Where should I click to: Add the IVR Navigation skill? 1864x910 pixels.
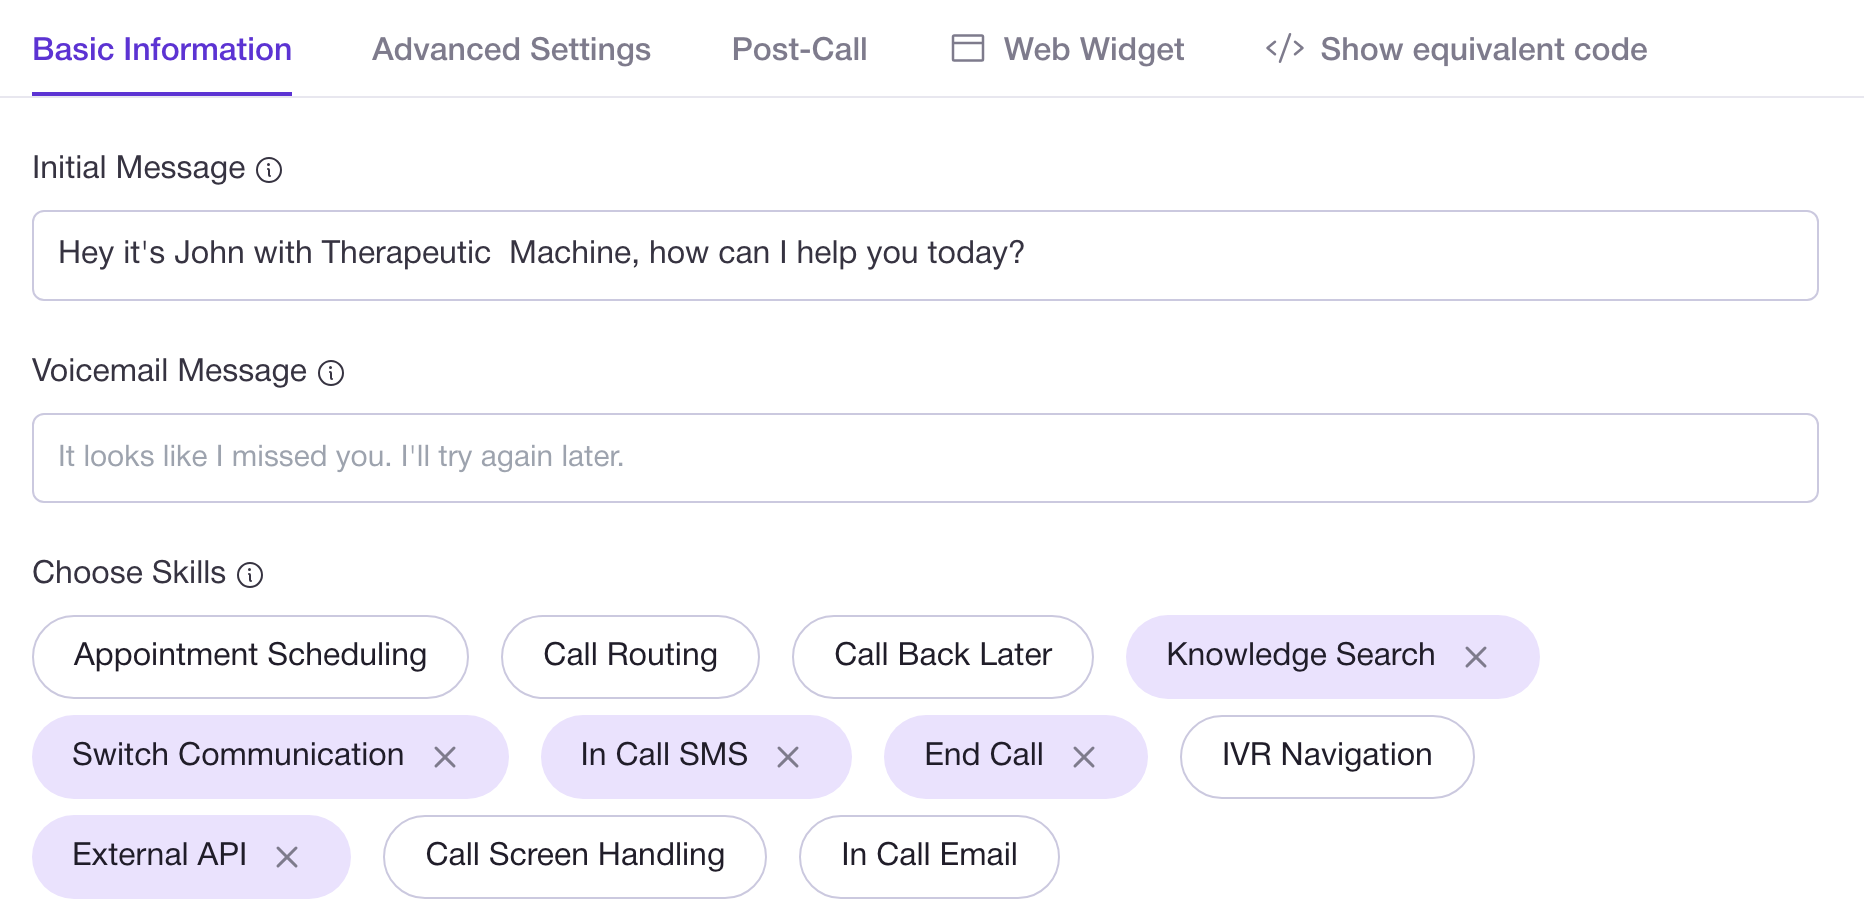1326,756
